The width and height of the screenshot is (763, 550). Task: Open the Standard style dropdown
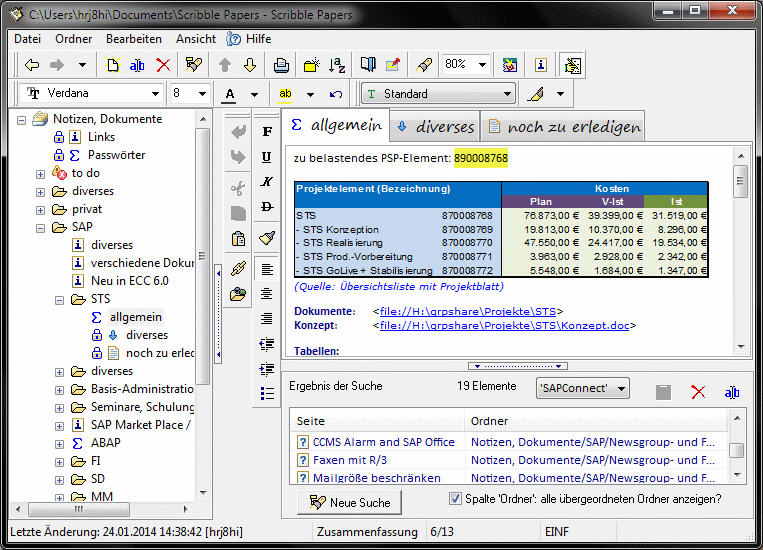[x=508, y=94]
